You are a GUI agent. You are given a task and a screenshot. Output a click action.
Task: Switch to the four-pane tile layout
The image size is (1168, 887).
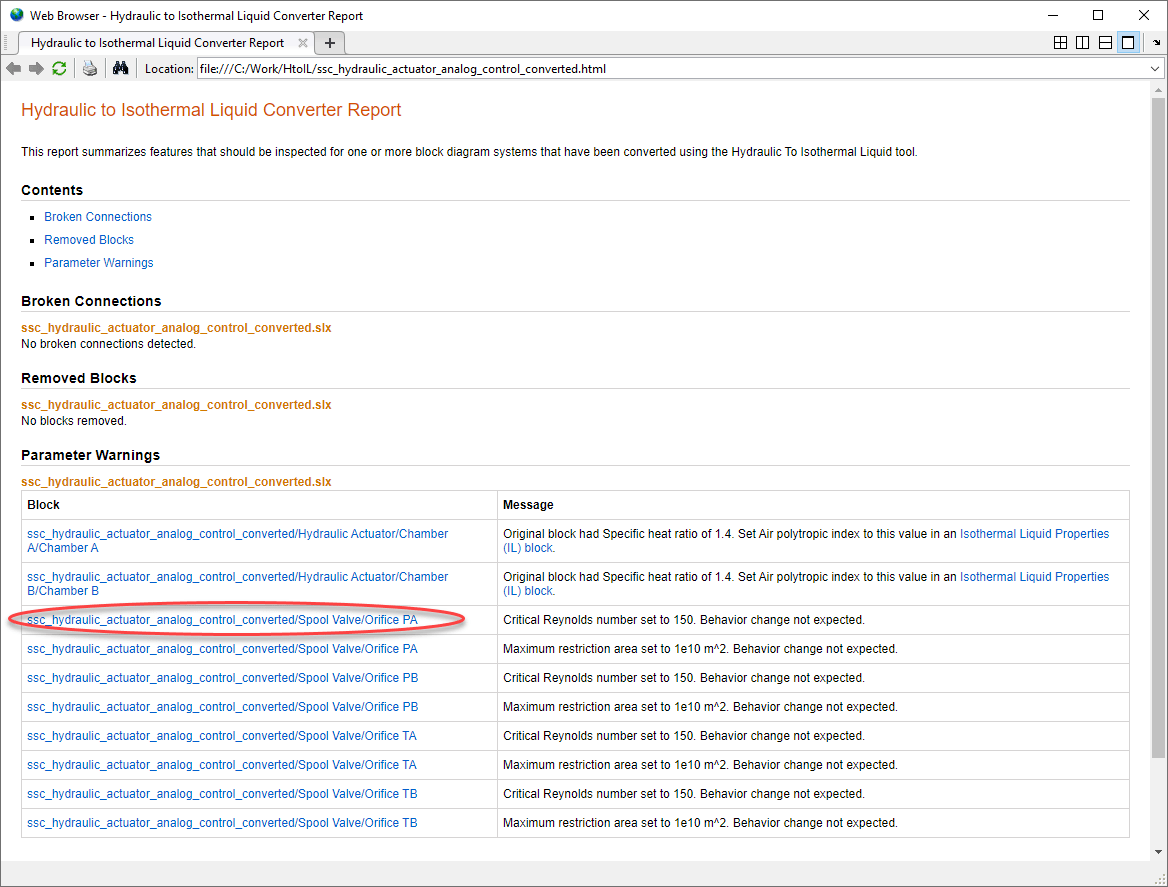pos(1060,43)
